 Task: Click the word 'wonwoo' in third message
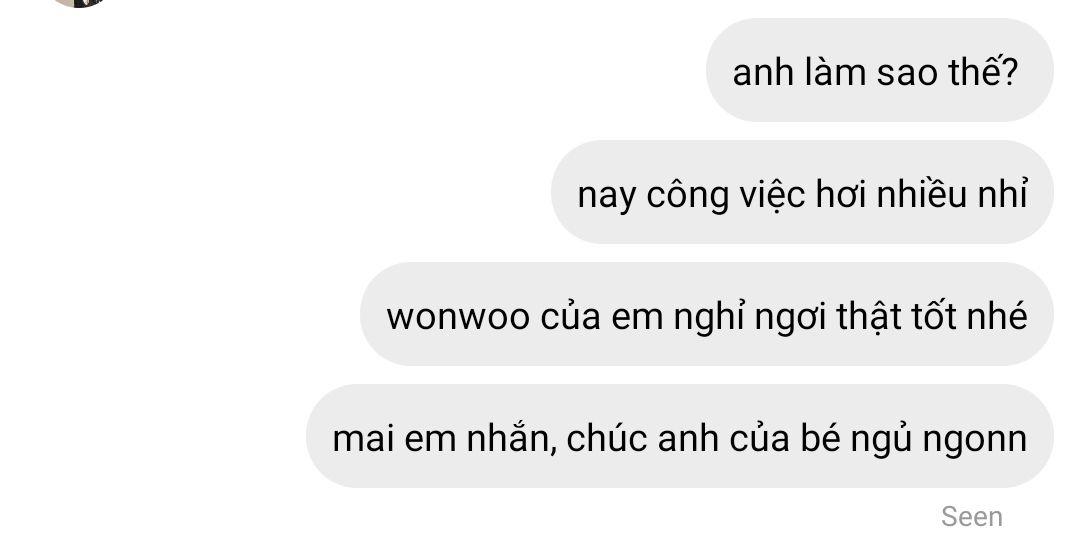pyautogui.click(x=458, y=316)
